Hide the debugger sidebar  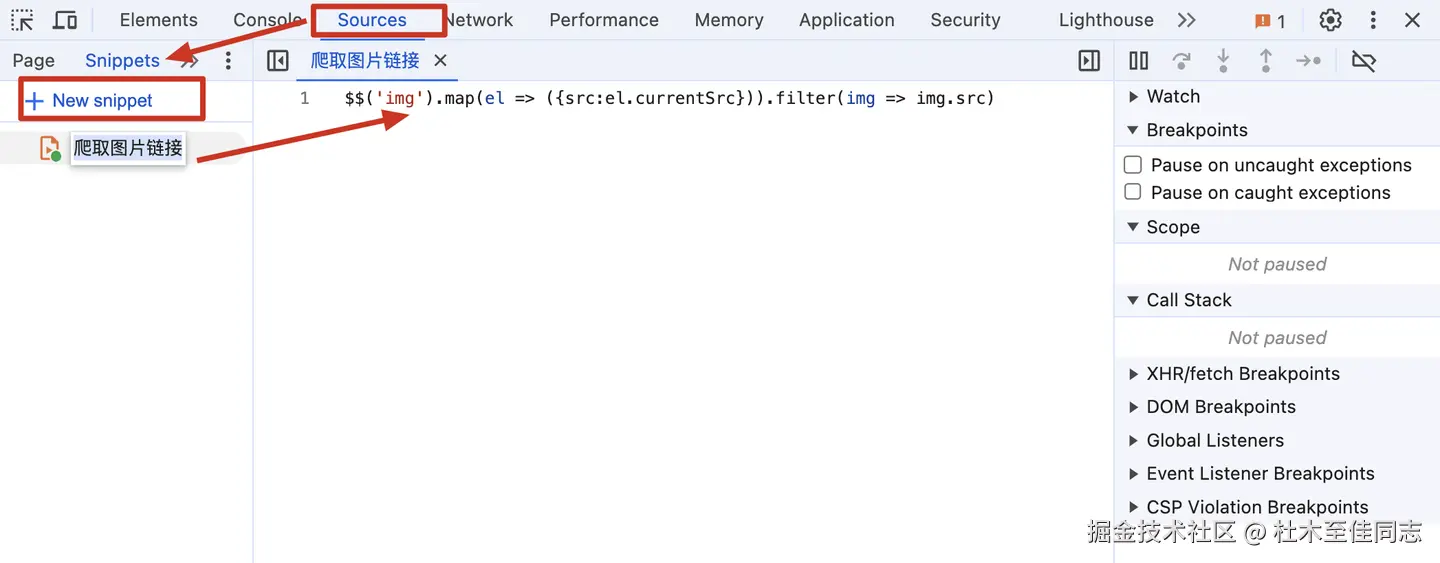point(1089,61)
